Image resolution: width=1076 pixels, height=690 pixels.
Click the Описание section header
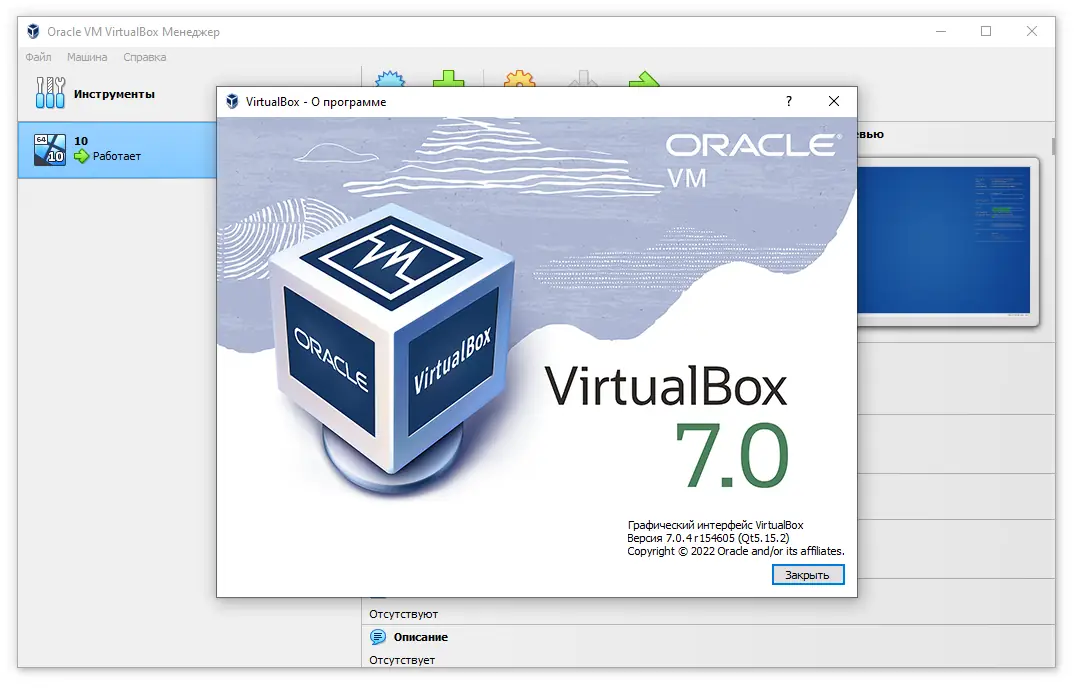pyautogui.click(x=421, y=637)
